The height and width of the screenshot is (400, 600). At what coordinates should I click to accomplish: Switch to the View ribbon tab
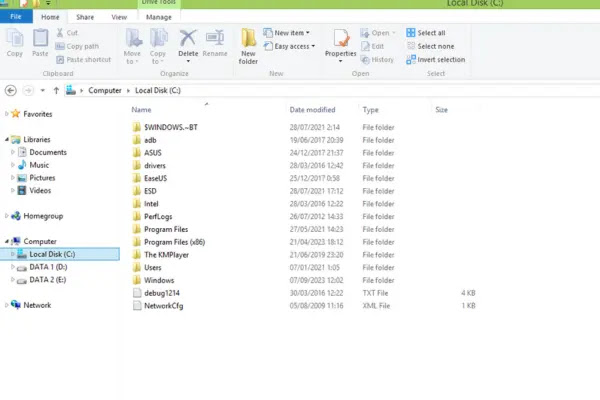point(119,17)
